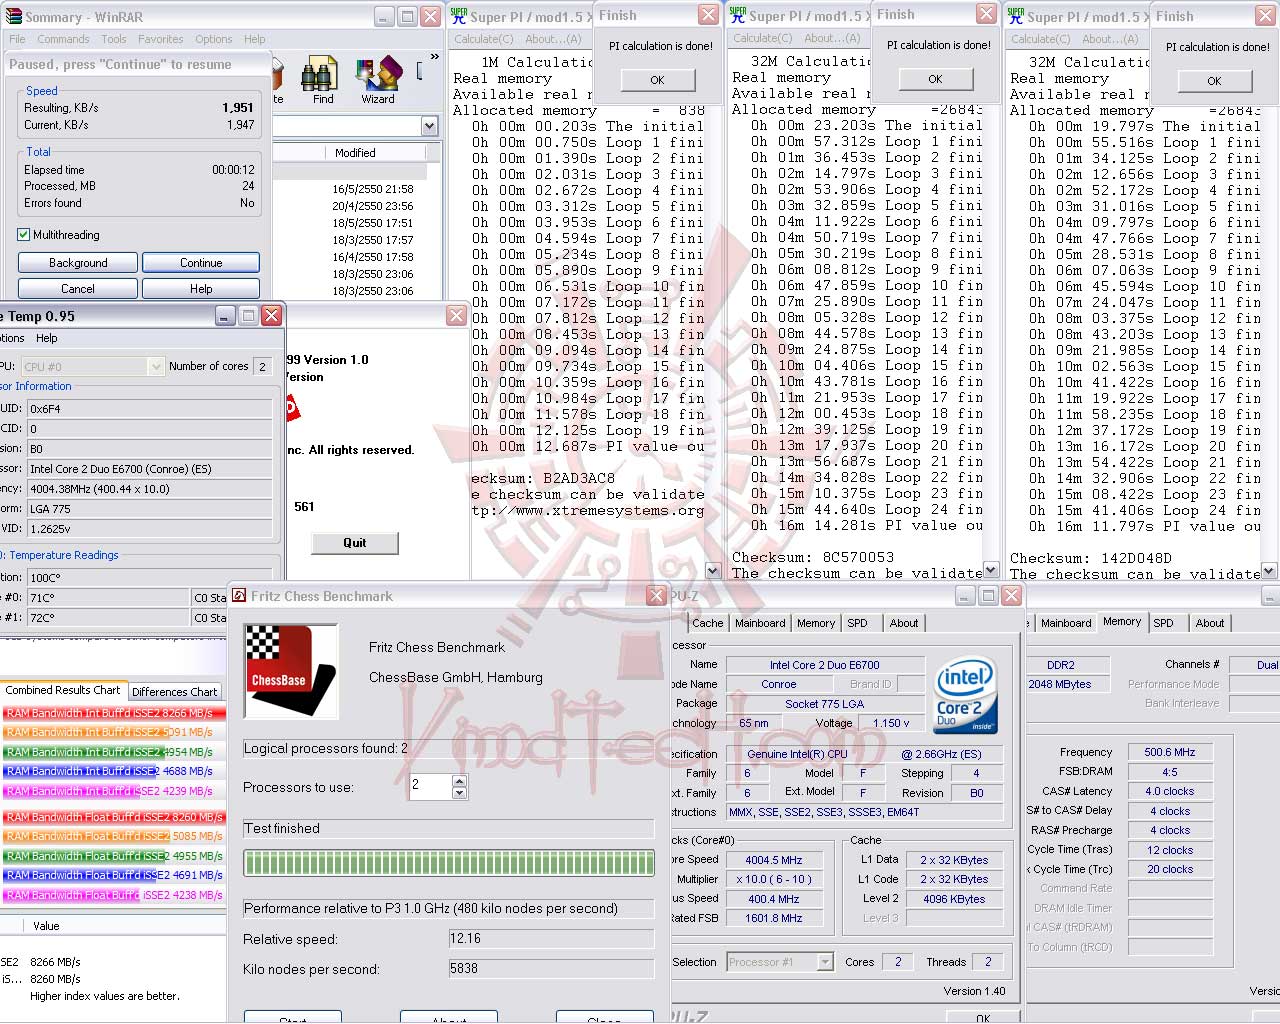1280x1024 pixels.
Task: Click the red RAM Bandwidth Int 8266 MB/s bar
Action: pyautogui.click(x=114, y=713)
